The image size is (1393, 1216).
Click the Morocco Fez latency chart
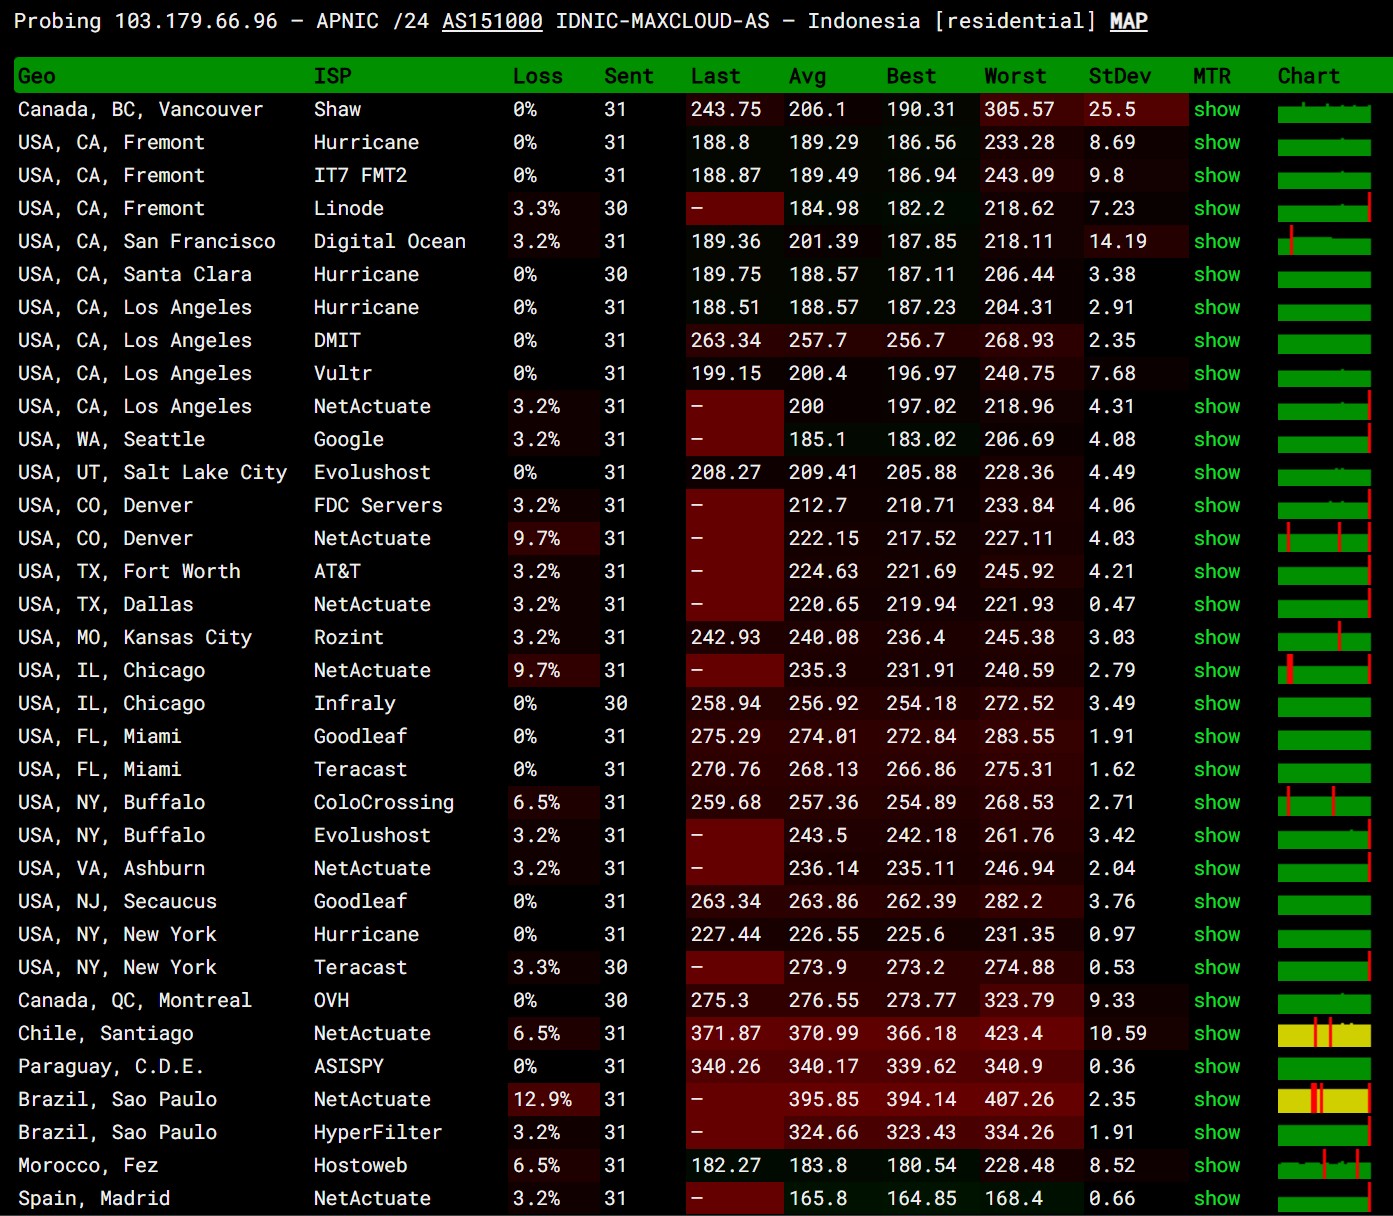[x=1324, y=1165]
